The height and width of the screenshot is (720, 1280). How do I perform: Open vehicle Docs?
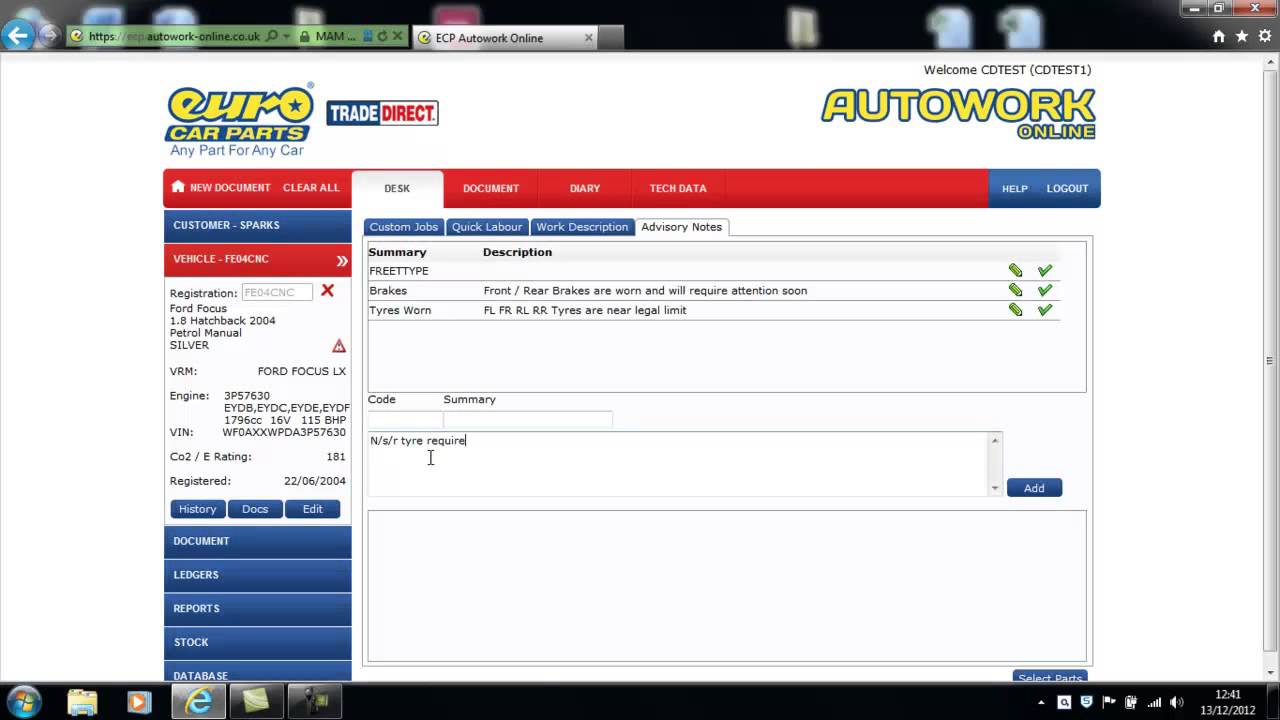pyautogui.click(x=255, y=509)
